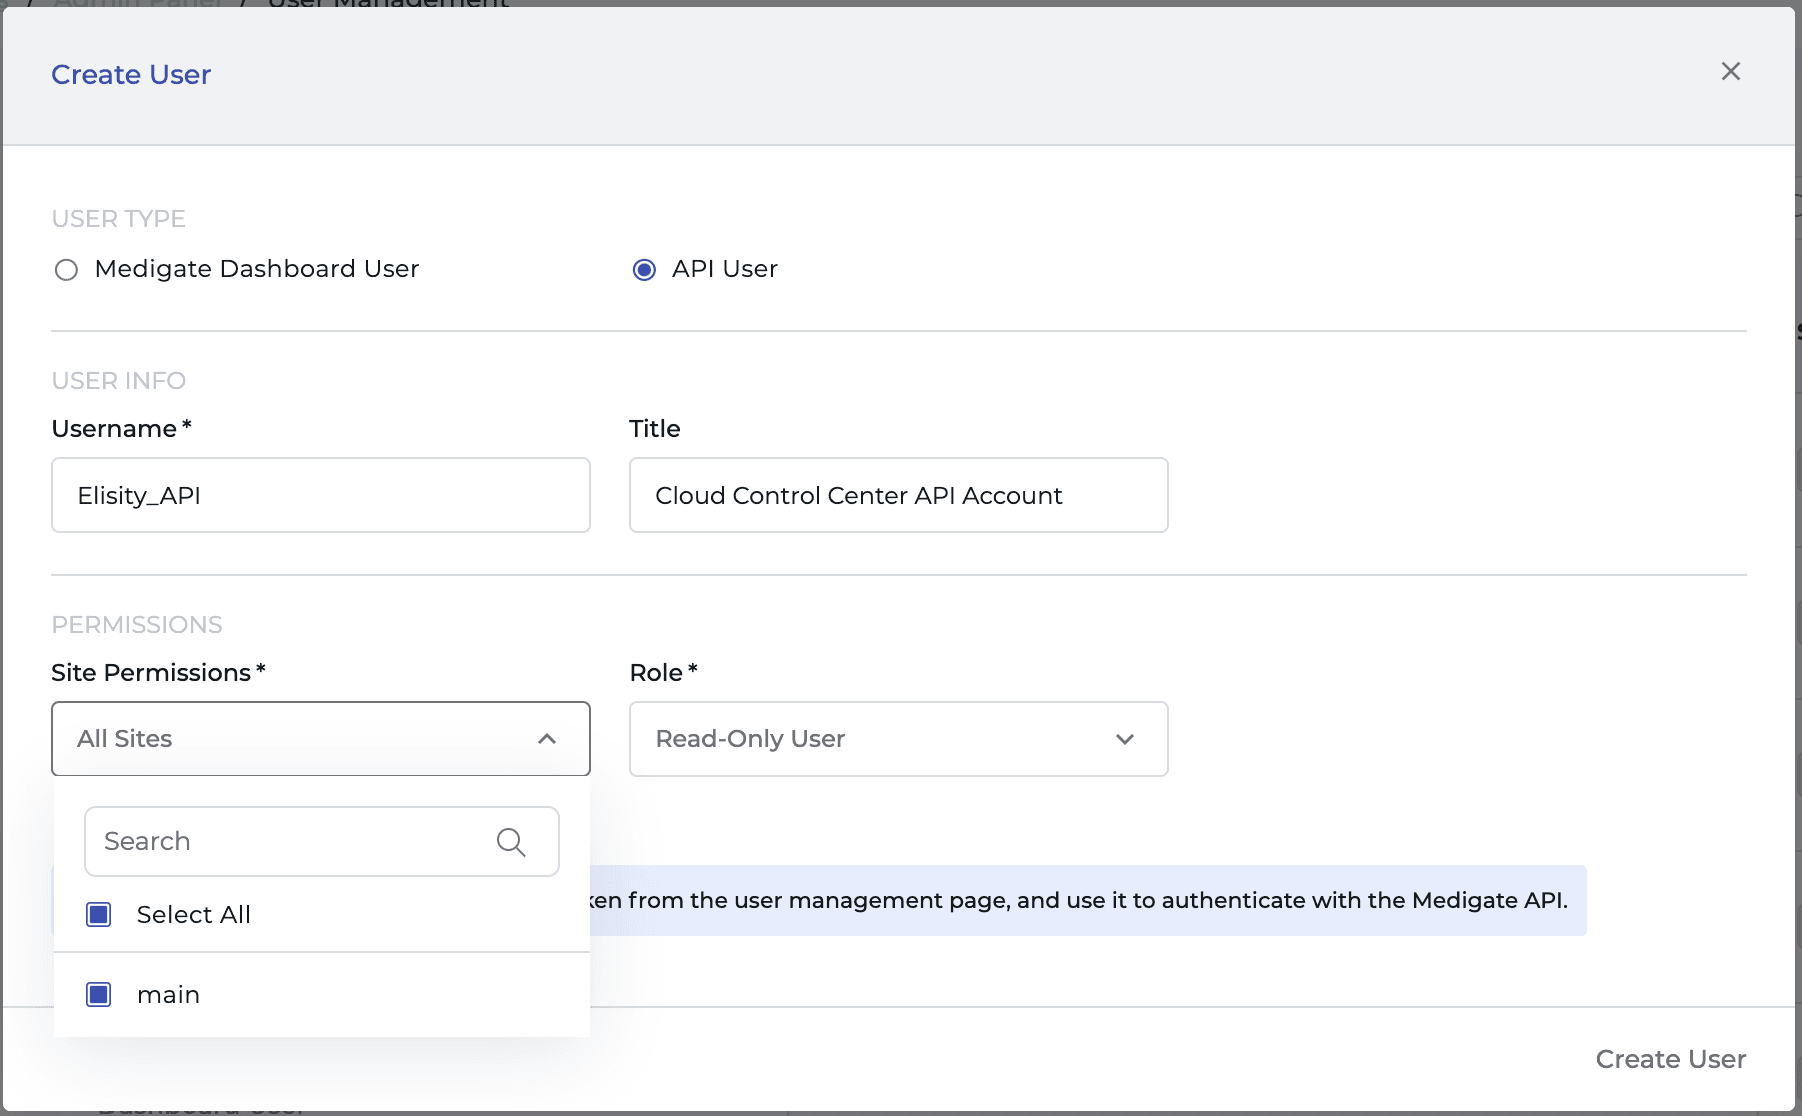
Task: Toggle the main site checkbox
Action: (99, 994)
